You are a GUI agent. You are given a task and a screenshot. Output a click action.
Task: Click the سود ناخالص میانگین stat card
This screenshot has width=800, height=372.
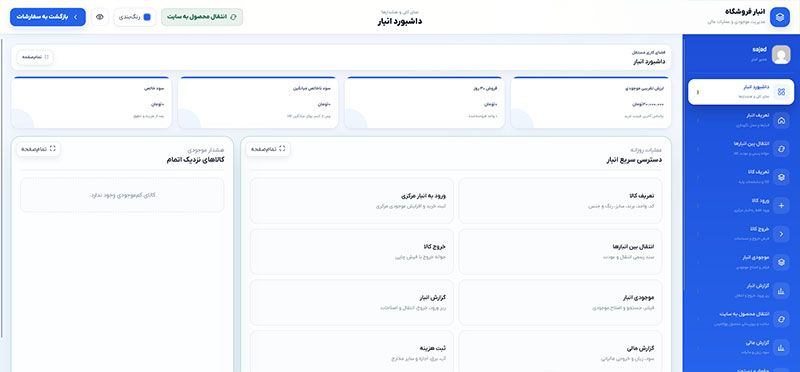pos(258,103)
